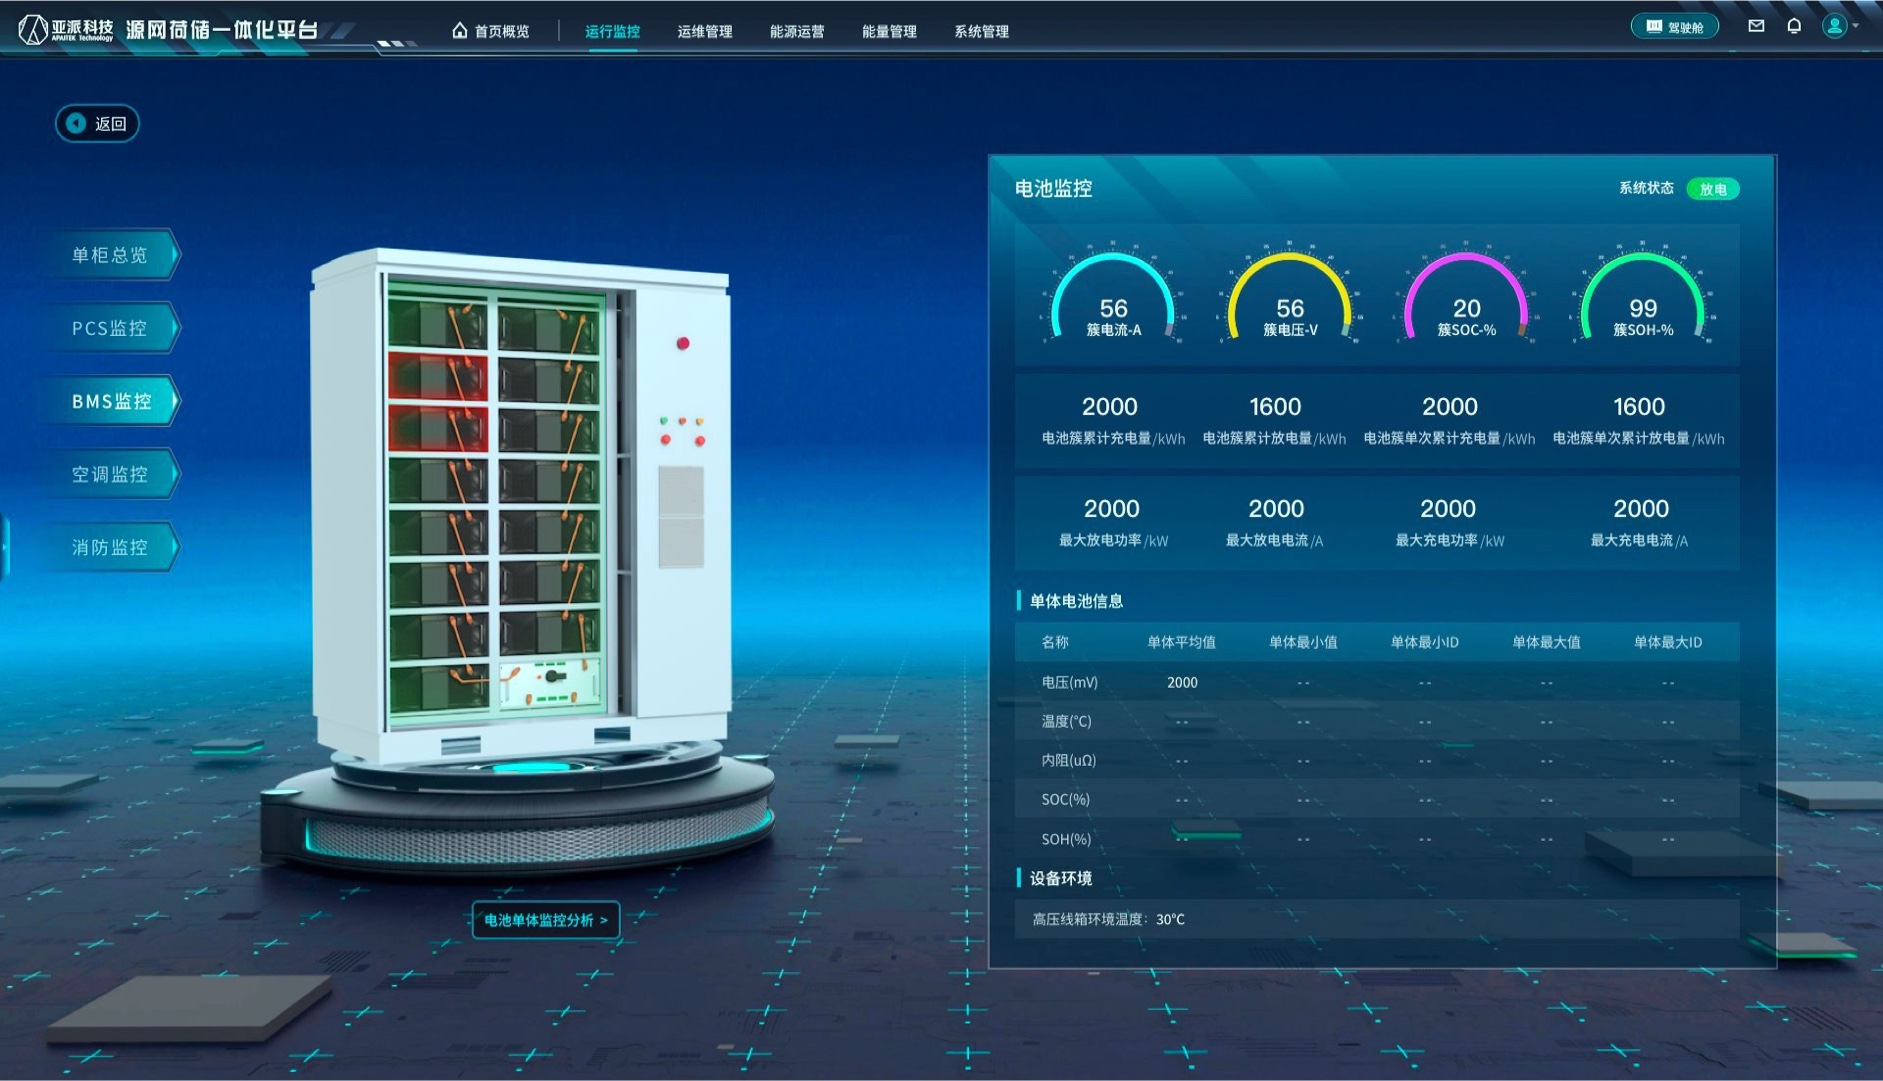Click the 系统状态 label
Image resolution: width=1883 pixels, height=1081 pixels.
click(x=1646, y=188)
